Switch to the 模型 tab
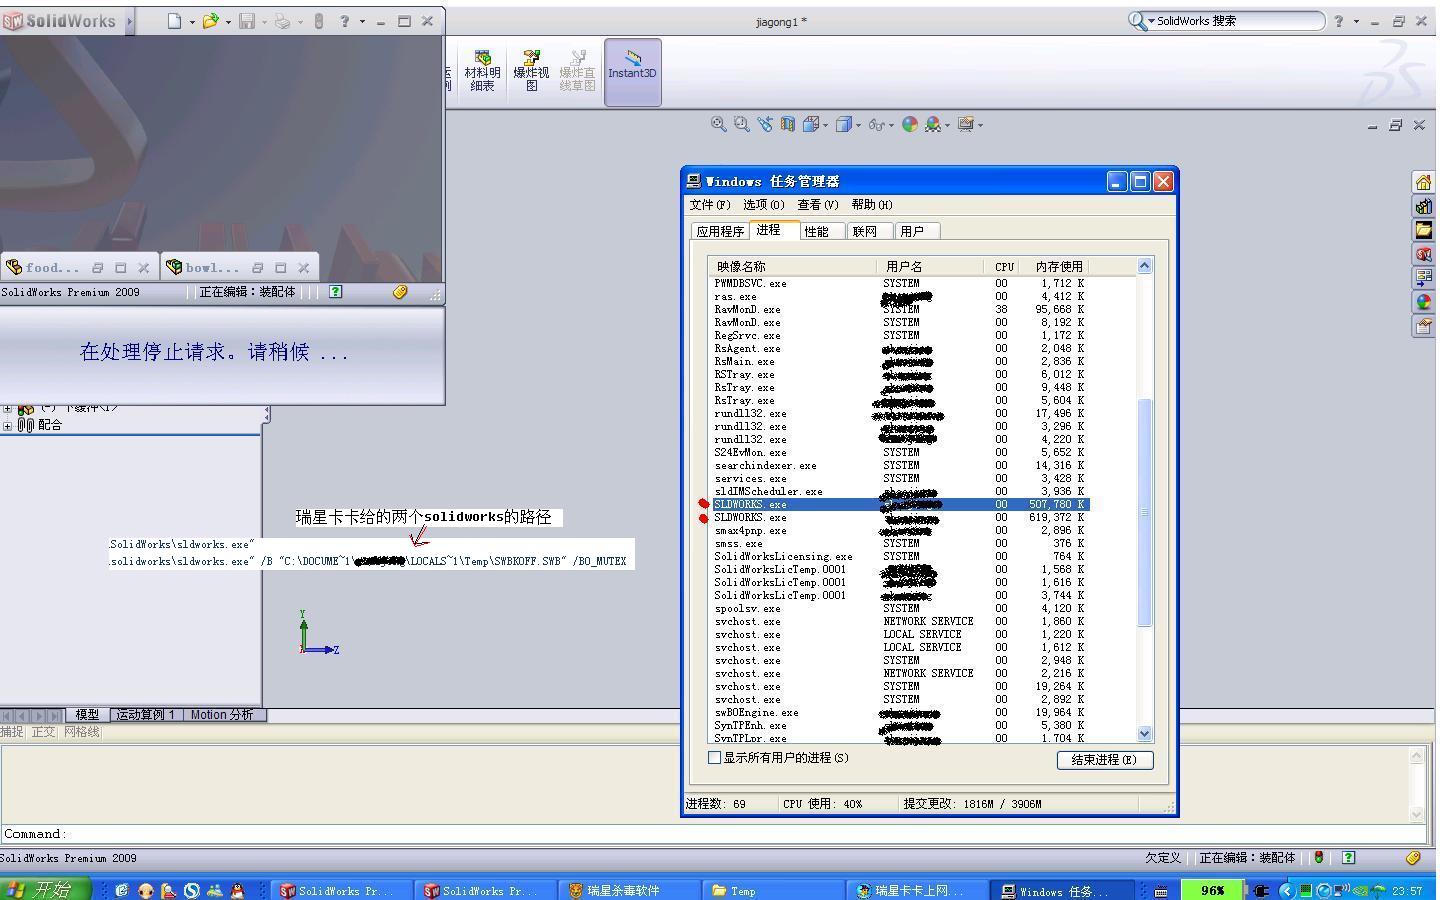1440x900 pixels. coord(88,715)
